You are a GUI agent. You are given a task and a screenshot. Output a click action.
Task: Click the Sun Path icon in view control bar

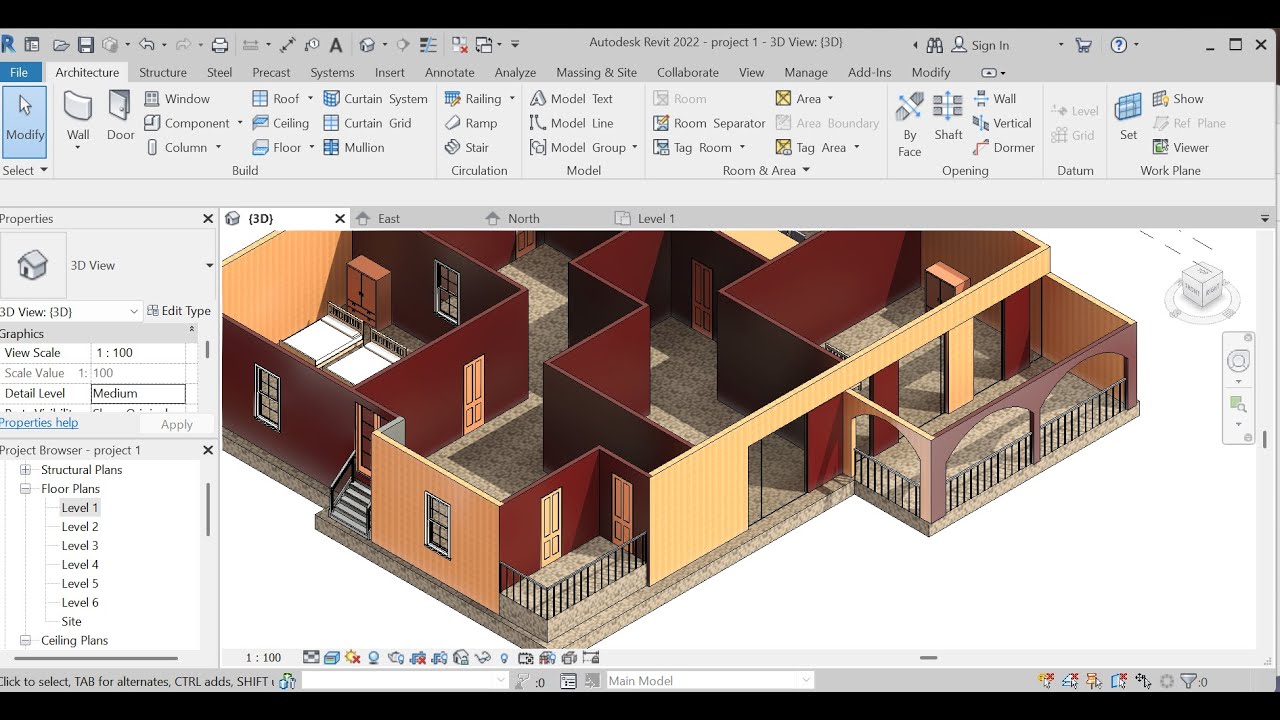pos(352,658)
